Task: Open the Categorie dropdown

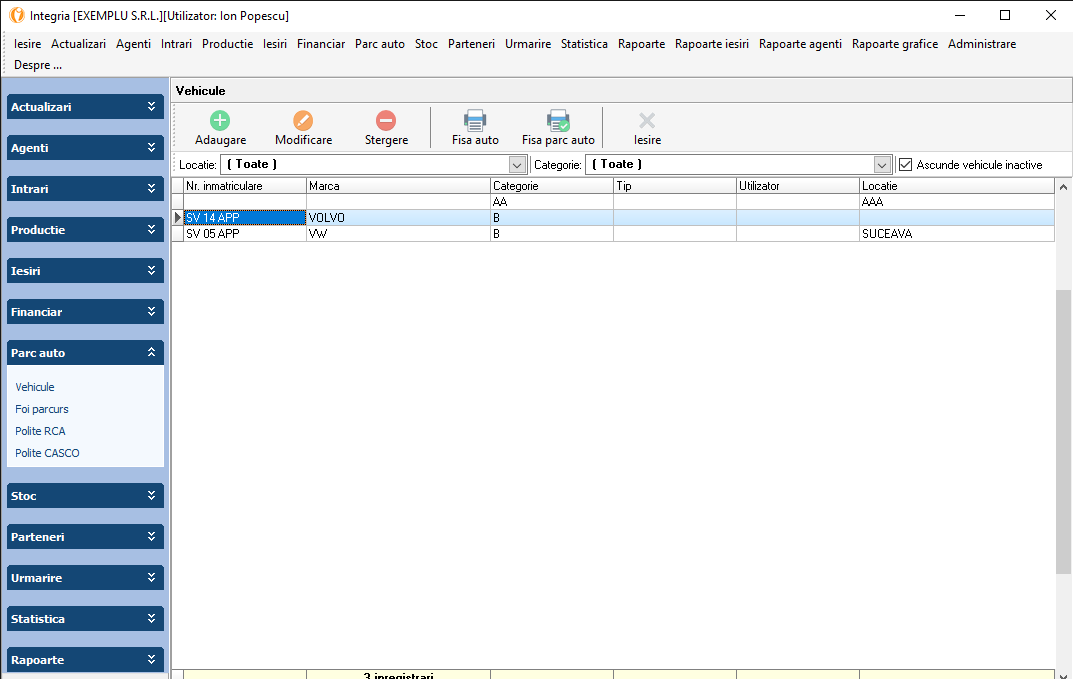Action: 882,164
